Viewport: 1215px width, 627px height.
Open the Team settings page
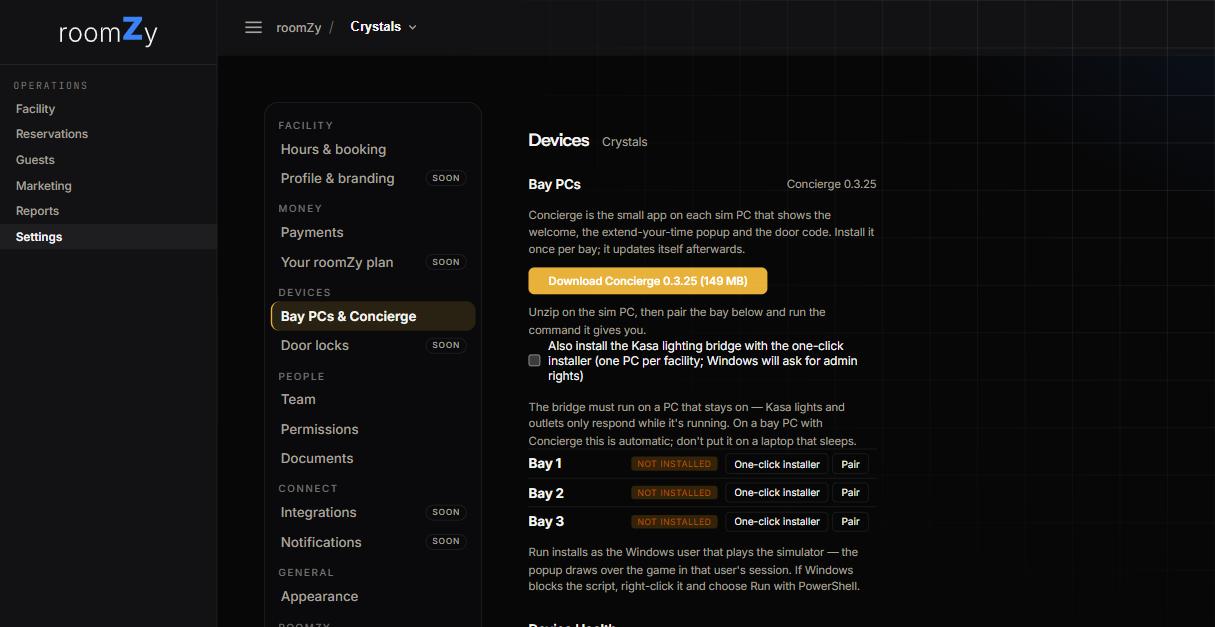point(372,399)
